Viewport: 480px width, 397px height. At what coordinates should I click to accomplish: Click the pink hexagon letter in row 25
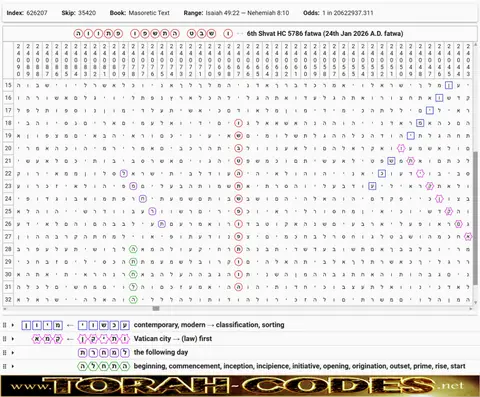click(449, 211)
